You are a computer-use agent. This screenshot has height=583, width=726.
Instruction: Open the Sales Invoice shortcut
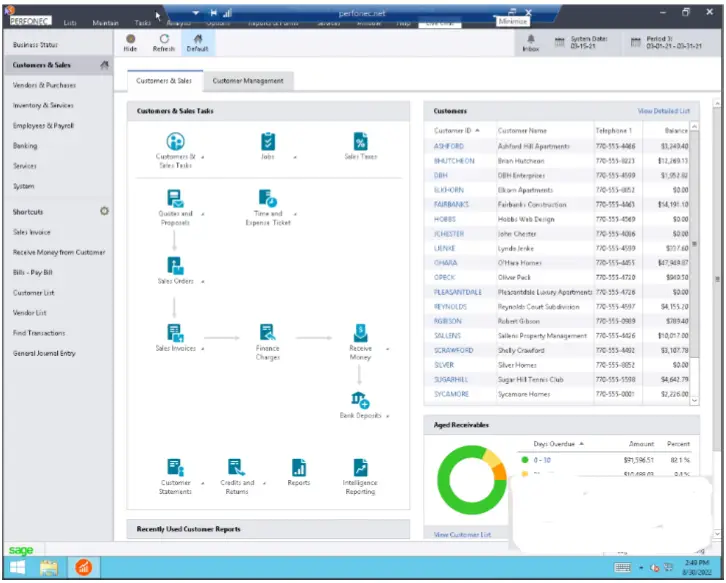tap(31, 232)
